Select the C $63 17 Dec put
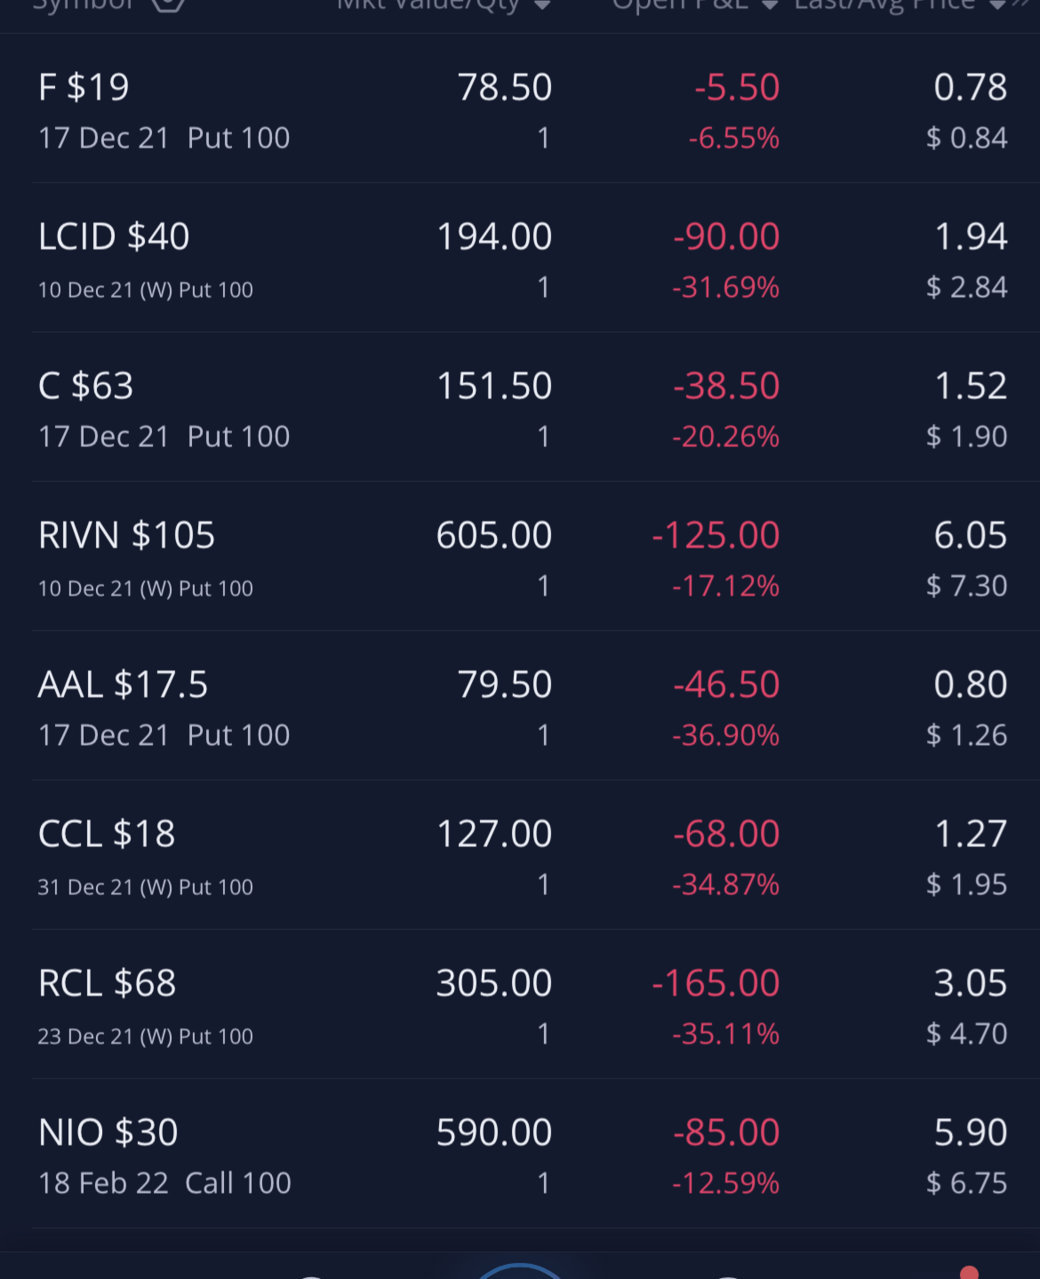This screenshot has width=1040, height=1279. (520, 407)
